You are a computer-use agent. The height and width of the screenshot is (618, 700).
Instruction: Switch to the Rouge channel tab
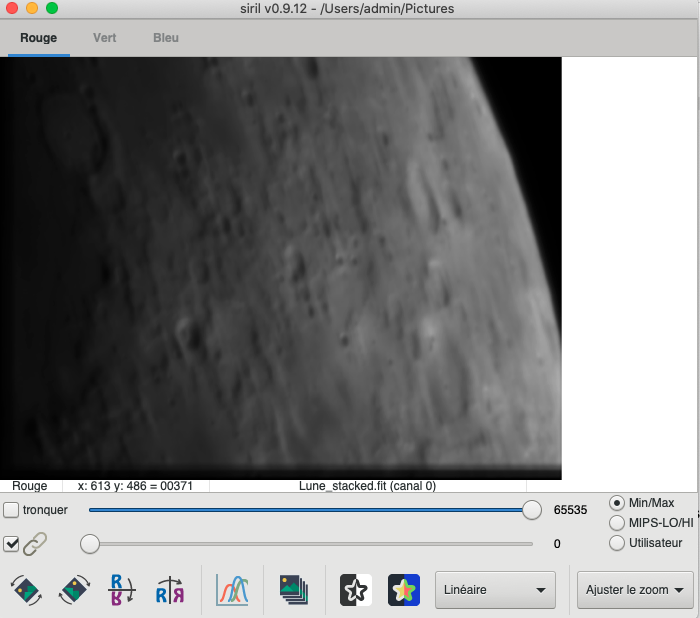[38, 38]
